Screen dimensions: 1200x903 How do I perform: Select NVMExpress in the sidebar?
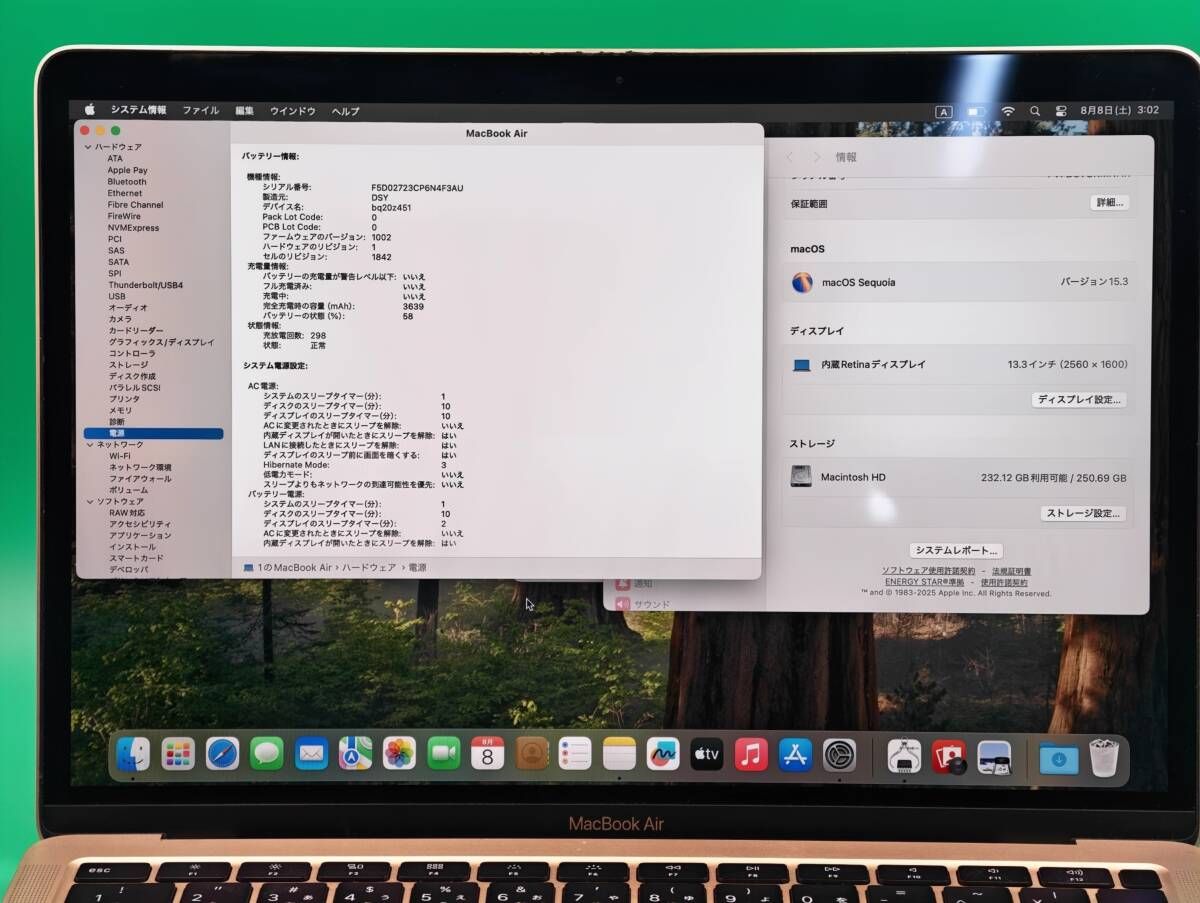[133, 228]
